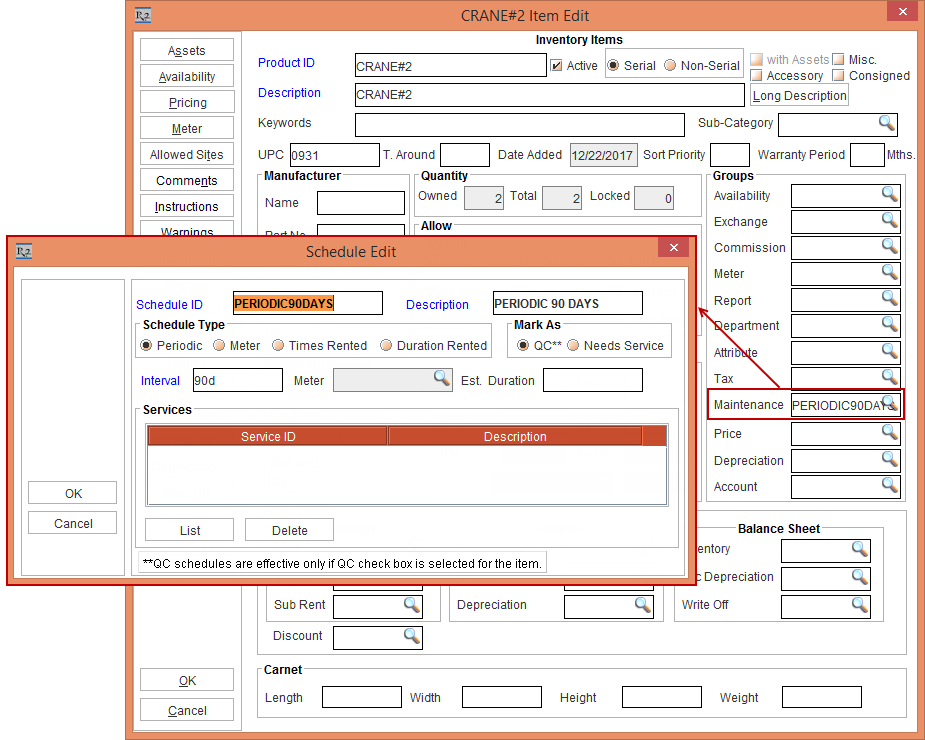Toggle the Active checkbox

tap(557, 66)
